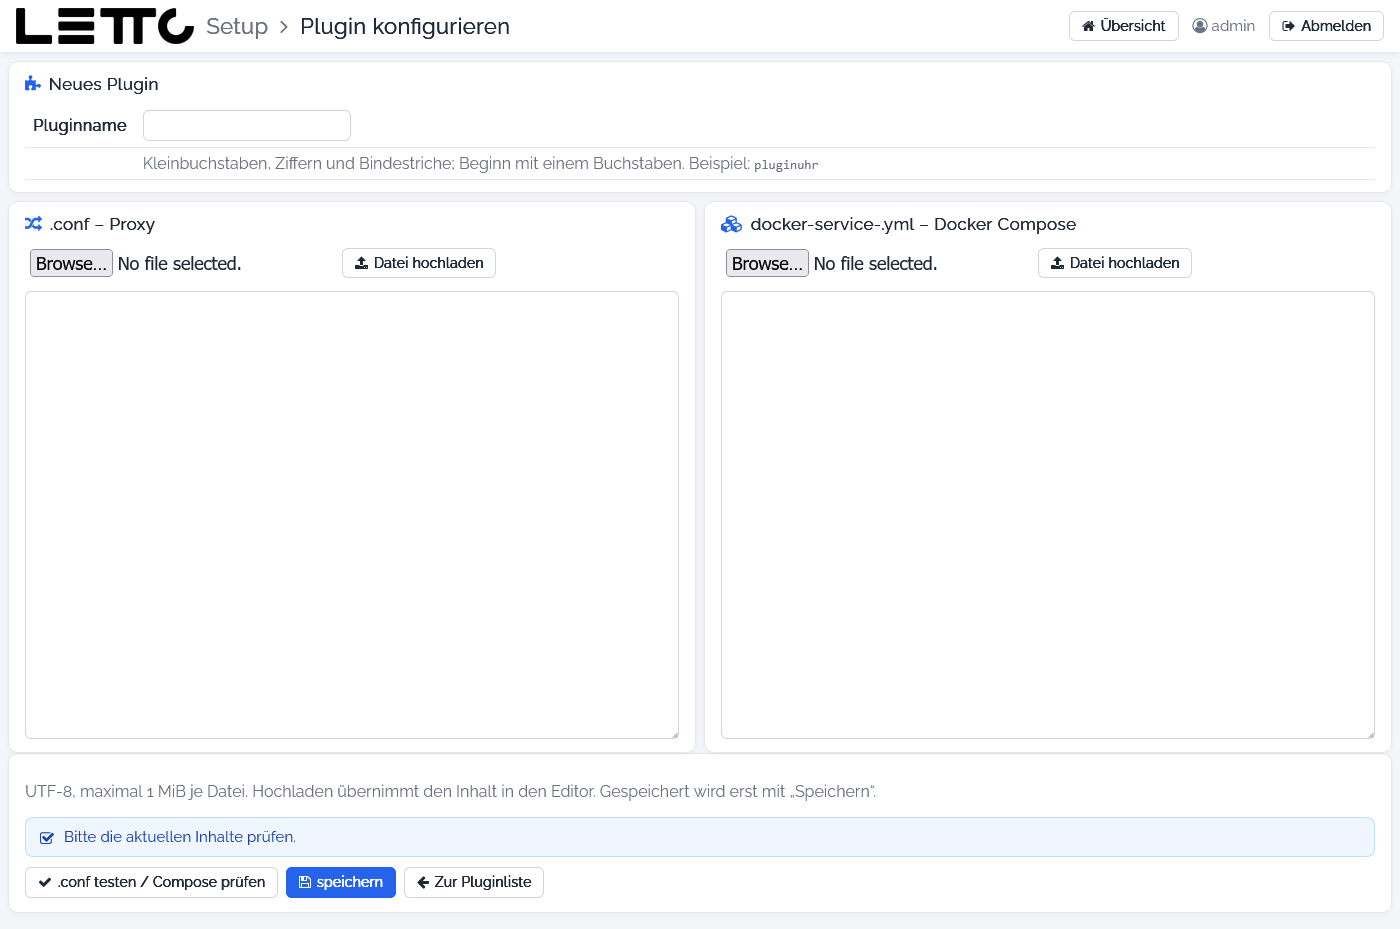Browse for a .conf proxy file
Image resolution: width=1400 pixels, height=929 pixels.
(71, 263)
